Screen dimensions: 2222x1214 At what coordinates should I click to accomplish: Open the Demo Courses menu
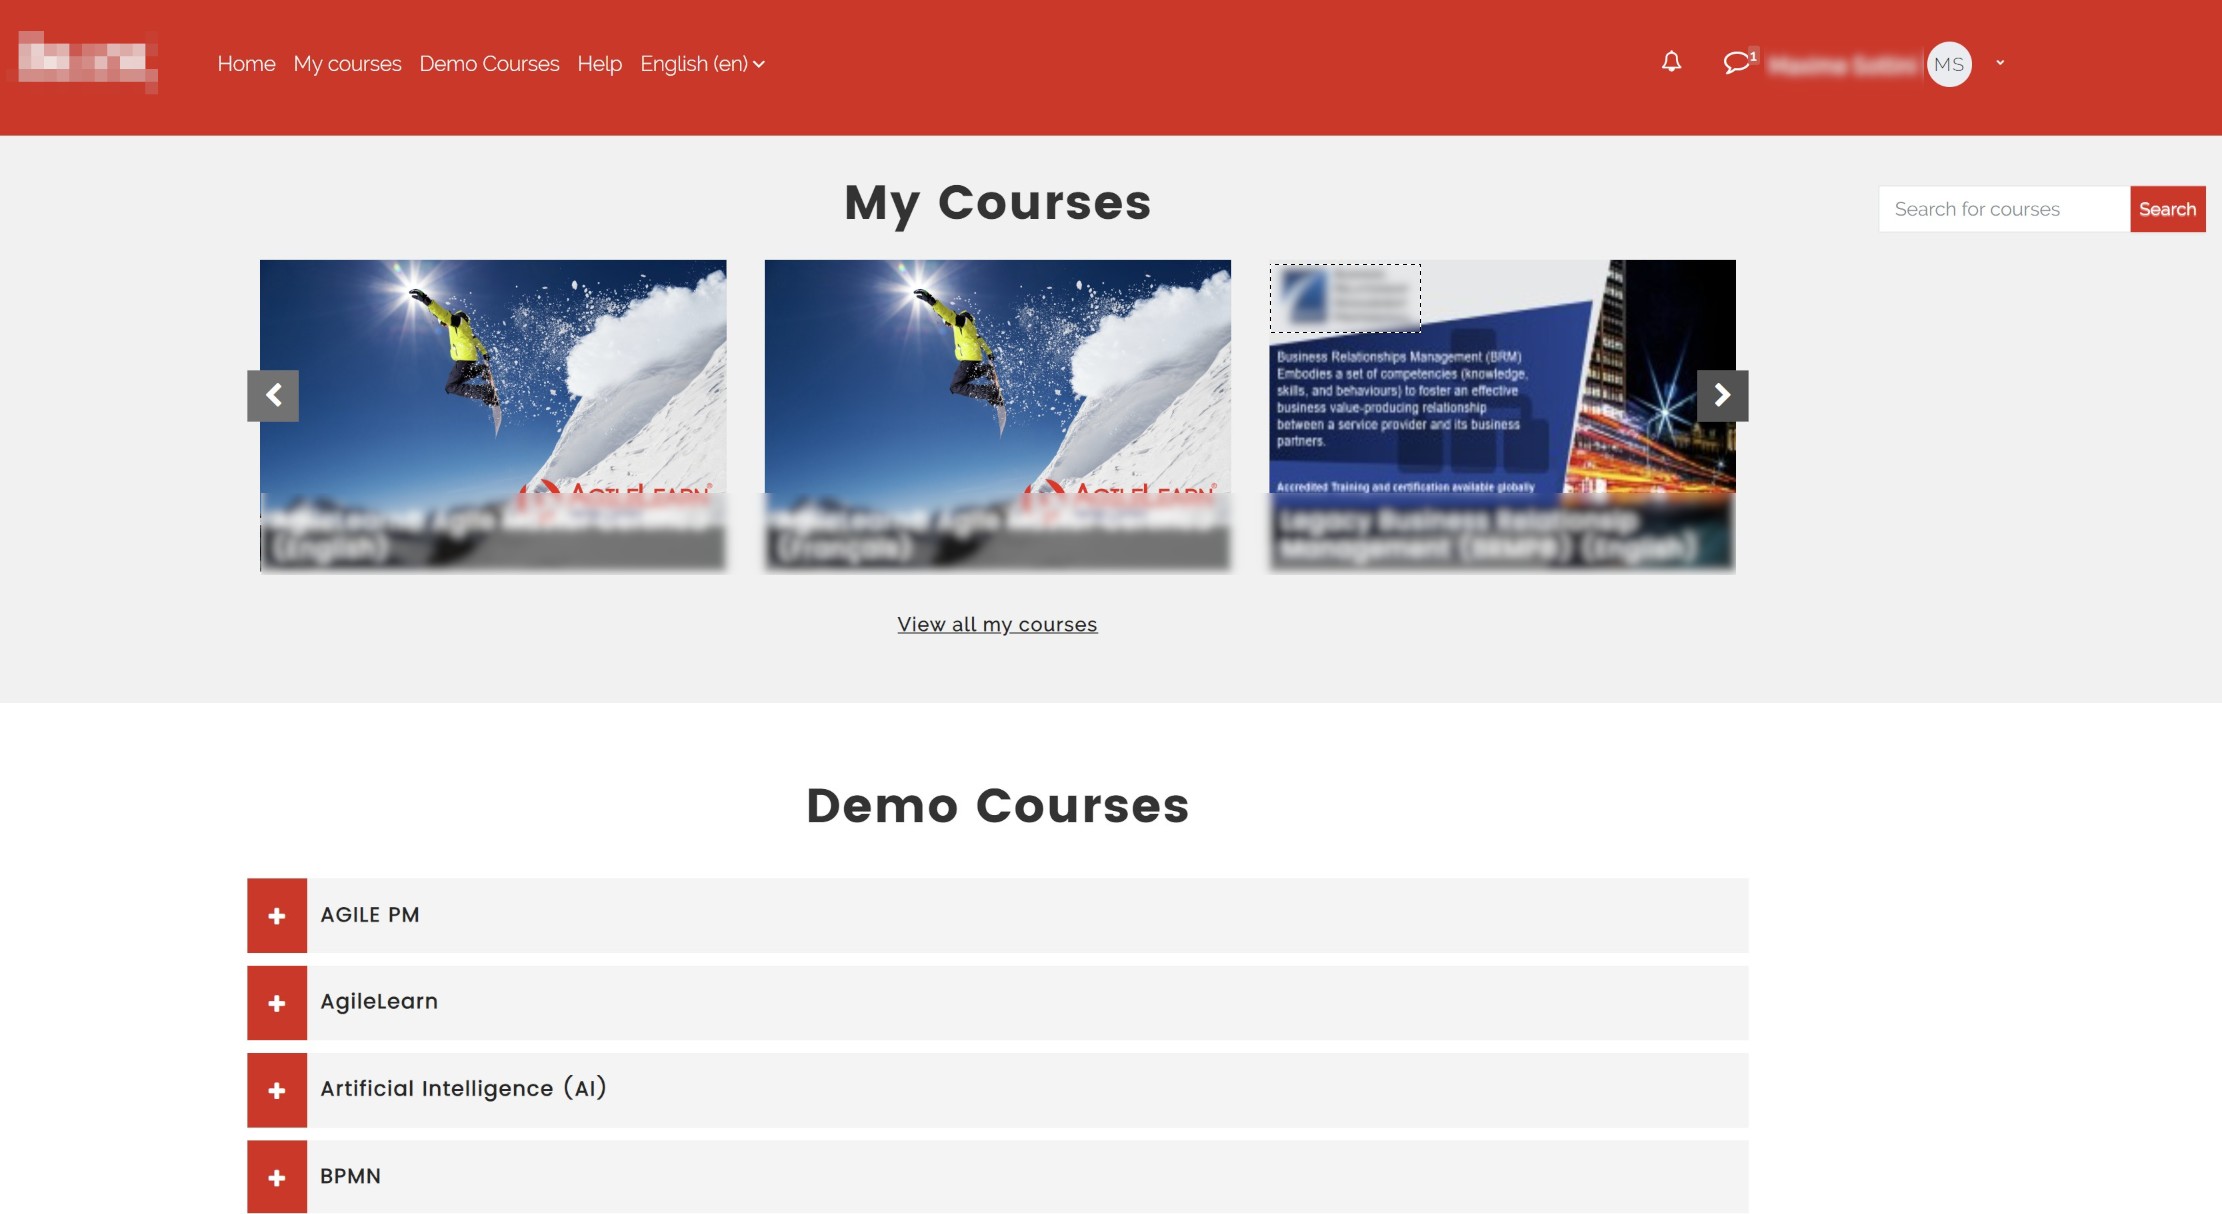tap(488, 63)
